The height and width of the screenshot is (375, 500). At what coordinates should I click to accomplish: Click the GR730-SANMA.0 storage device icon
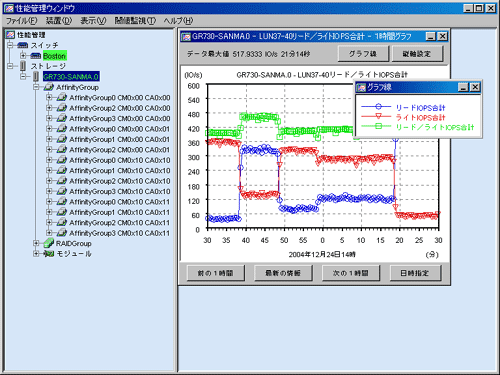coord(36,77)
